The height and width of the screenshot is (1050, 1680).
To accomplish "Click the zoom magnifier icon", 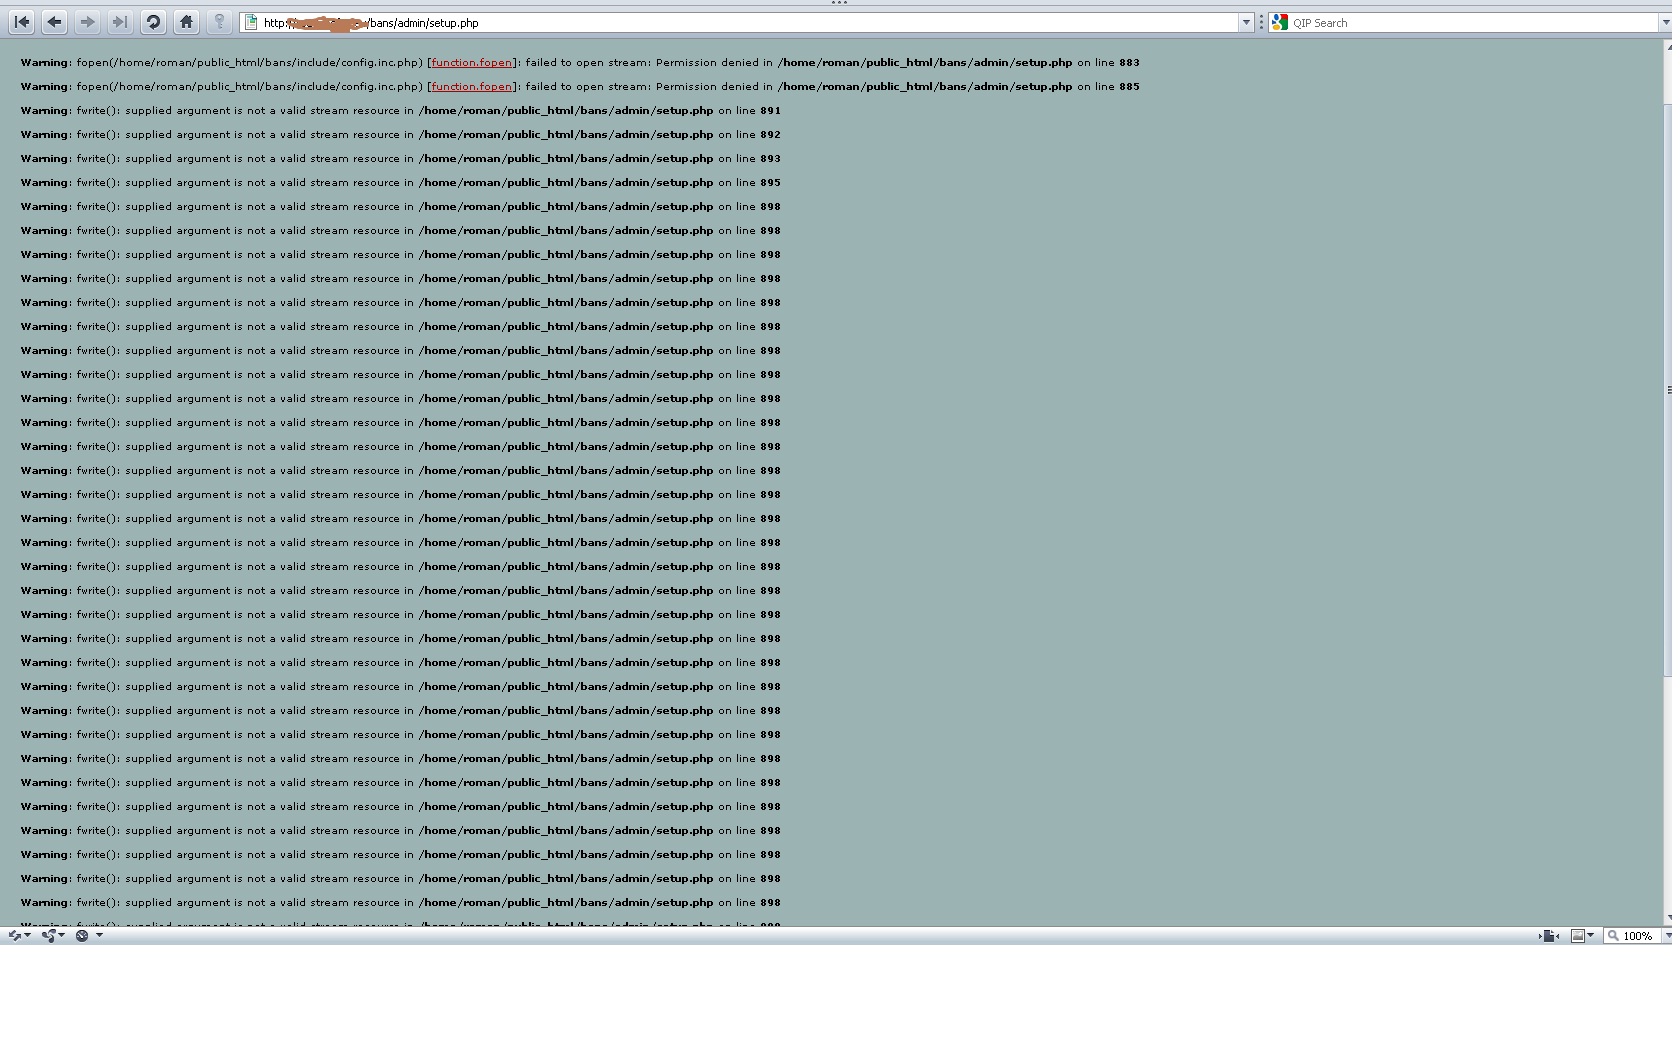I will [1613, 936].
